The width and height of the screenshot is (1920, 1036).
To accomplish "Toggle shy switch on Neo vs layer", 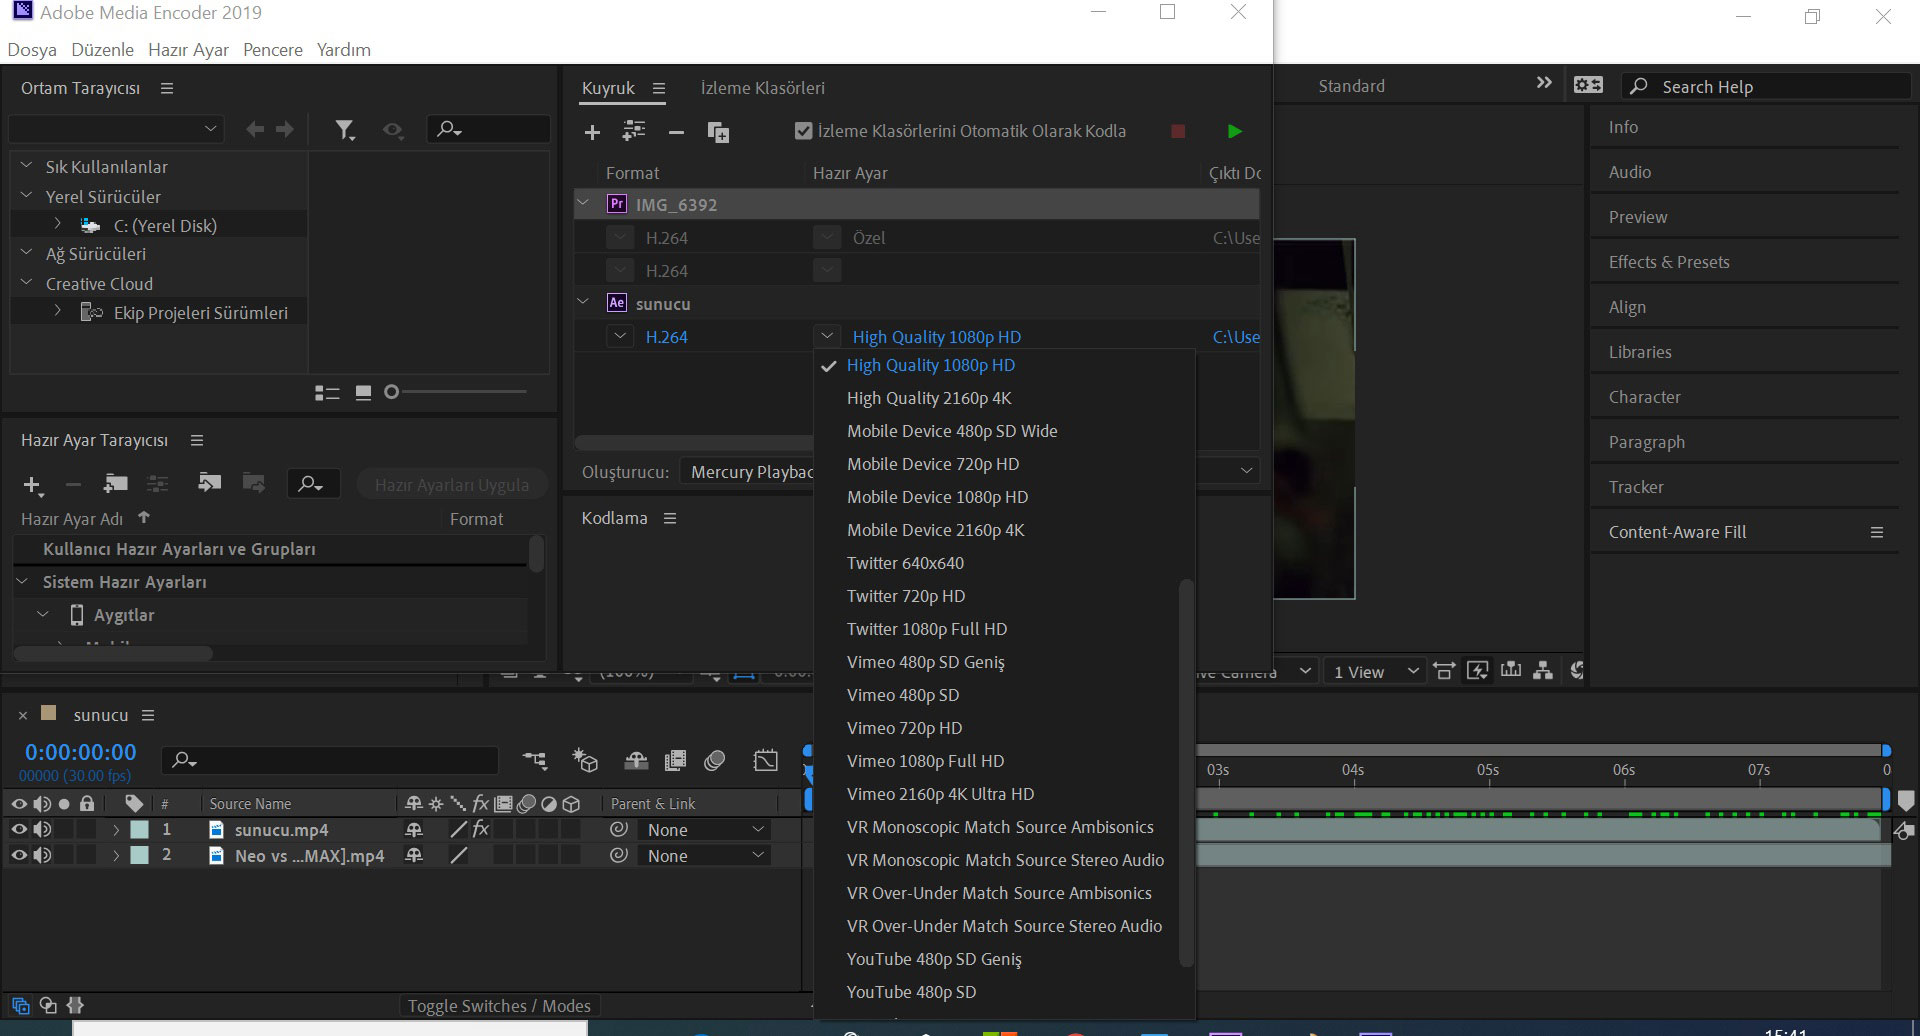I will point(414,855).
